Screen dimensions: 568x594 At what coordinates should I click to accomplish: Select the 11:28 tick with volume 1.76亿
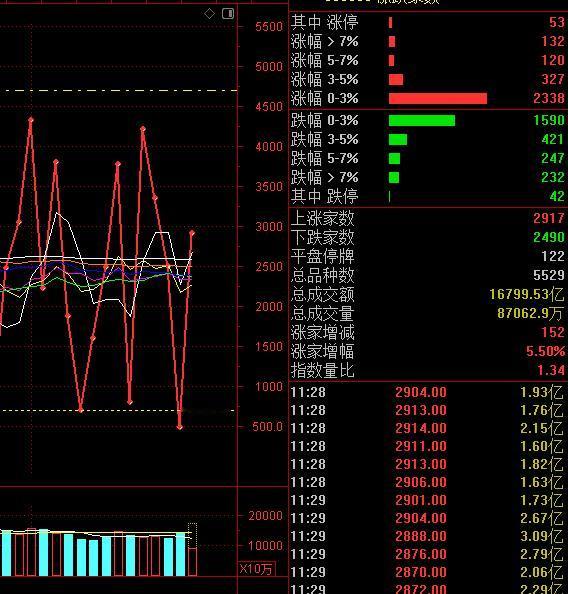(428, 410)
